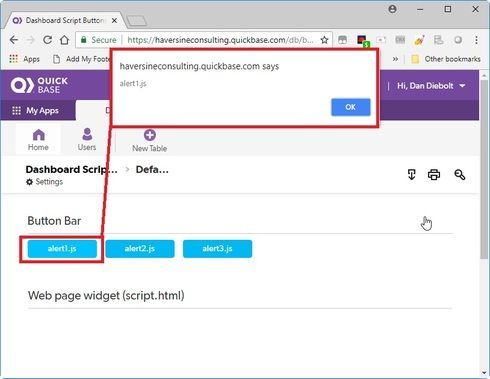Viewport: 490px width, 379px height.
Task: Click the Defa... breadcrumb item
Action: (x=152, y=169)
